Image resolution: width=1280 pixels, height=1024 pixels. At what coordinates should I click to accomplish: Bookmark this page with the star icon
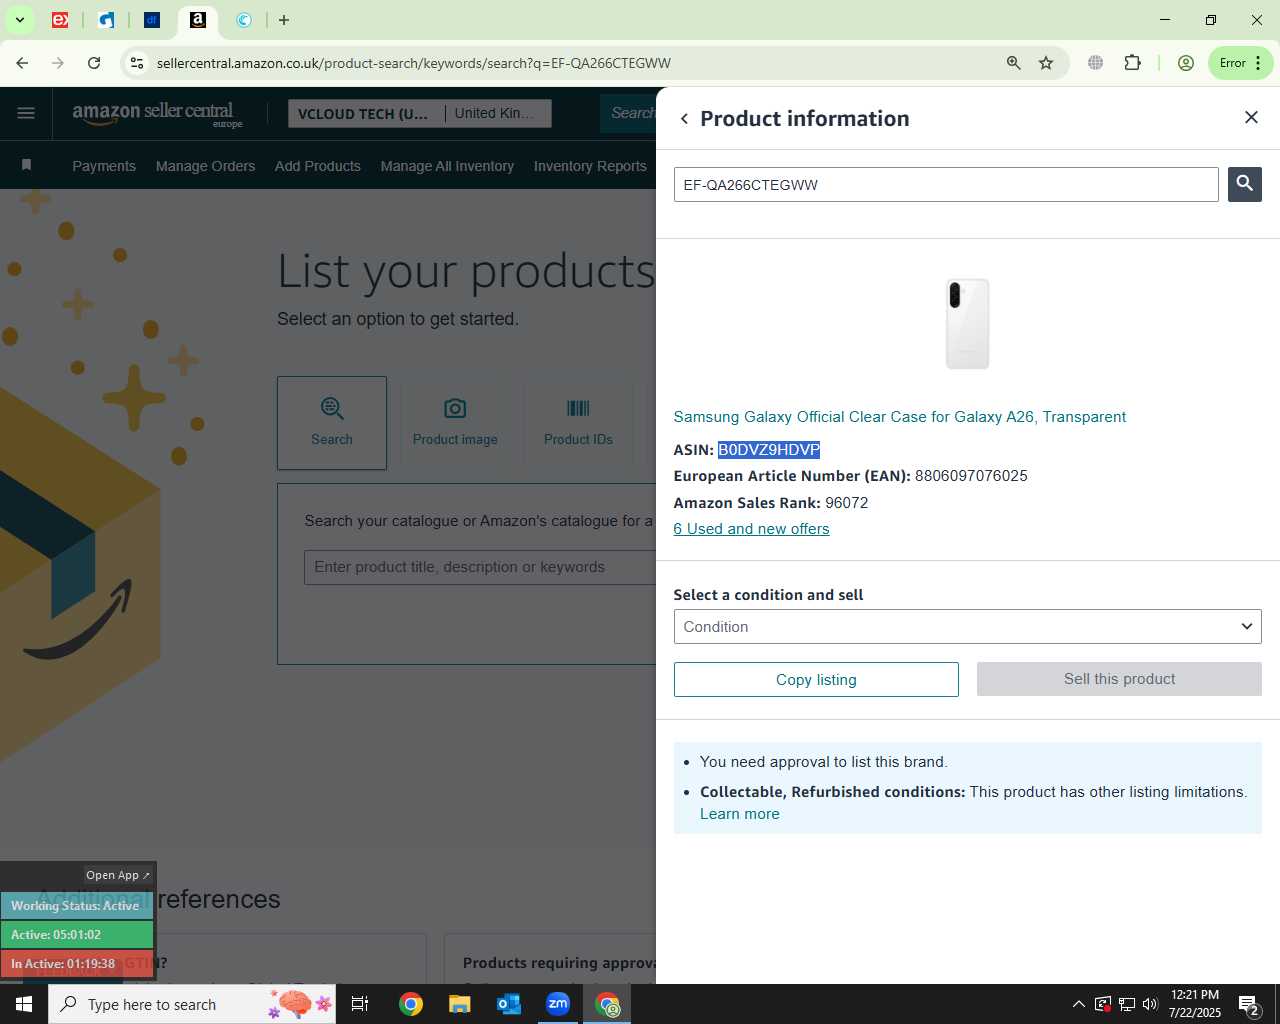tap(1046, 63)
